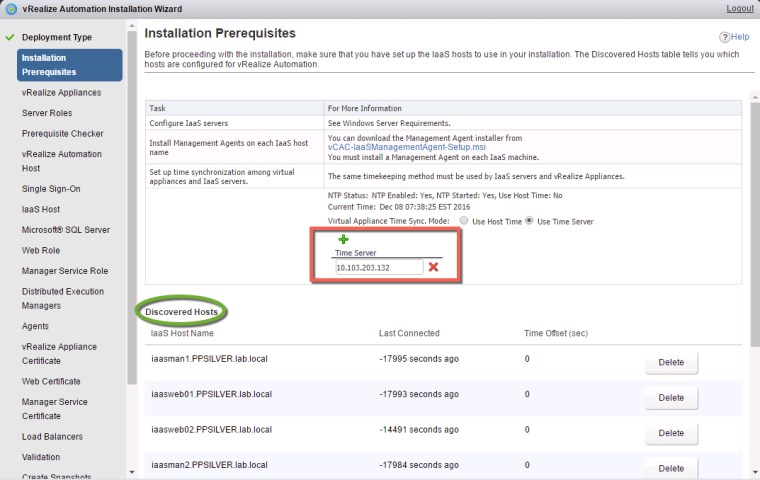Click the vRealize Automation logo icon
The height and width of the screenshot is (480, 760).
coord(11,9)
